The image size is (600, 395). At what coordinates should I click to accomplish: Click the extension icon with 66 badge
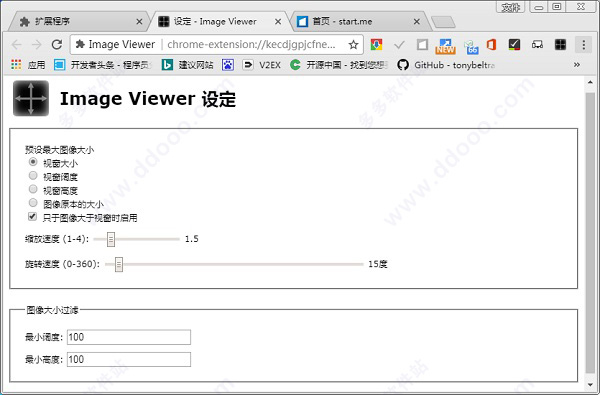pos(471,47)
